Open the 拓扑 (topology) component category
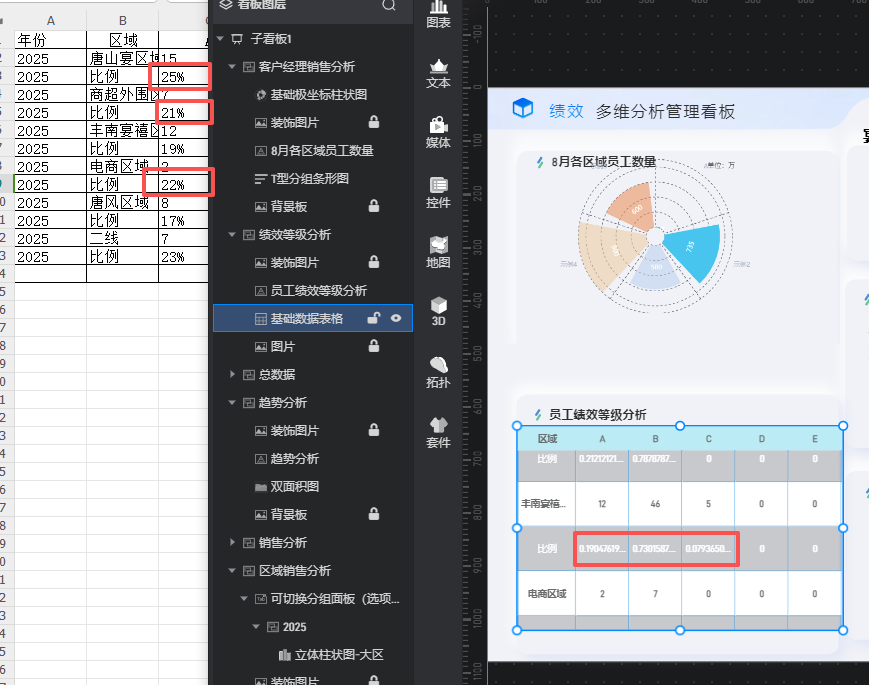Image resolution: width=869 pixels, height=685 pixels. pyautogui.click(x=438, y=371)
